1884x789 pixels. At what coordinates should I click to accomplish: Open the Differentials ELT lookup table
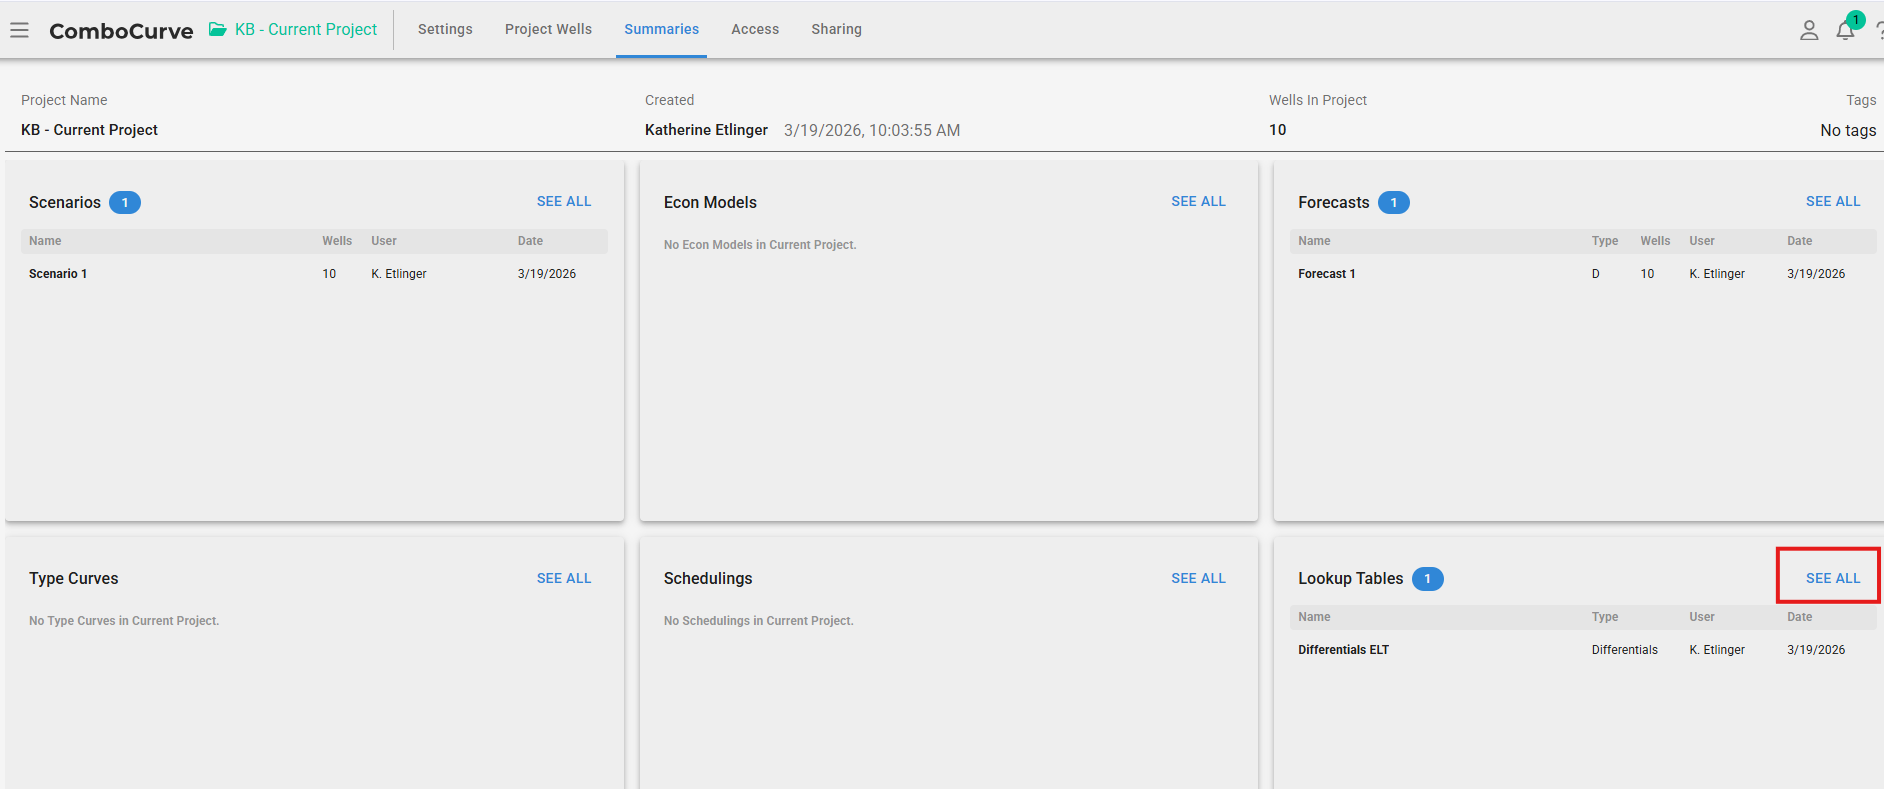pos(1343,650)
